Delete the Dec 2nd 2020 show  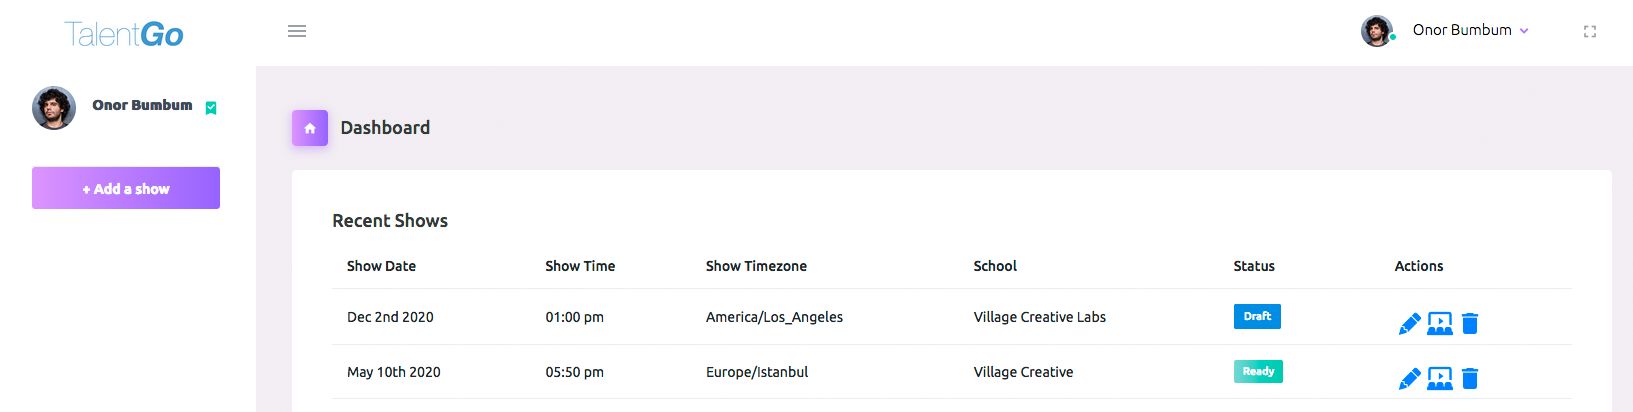tap(1470, 323)
